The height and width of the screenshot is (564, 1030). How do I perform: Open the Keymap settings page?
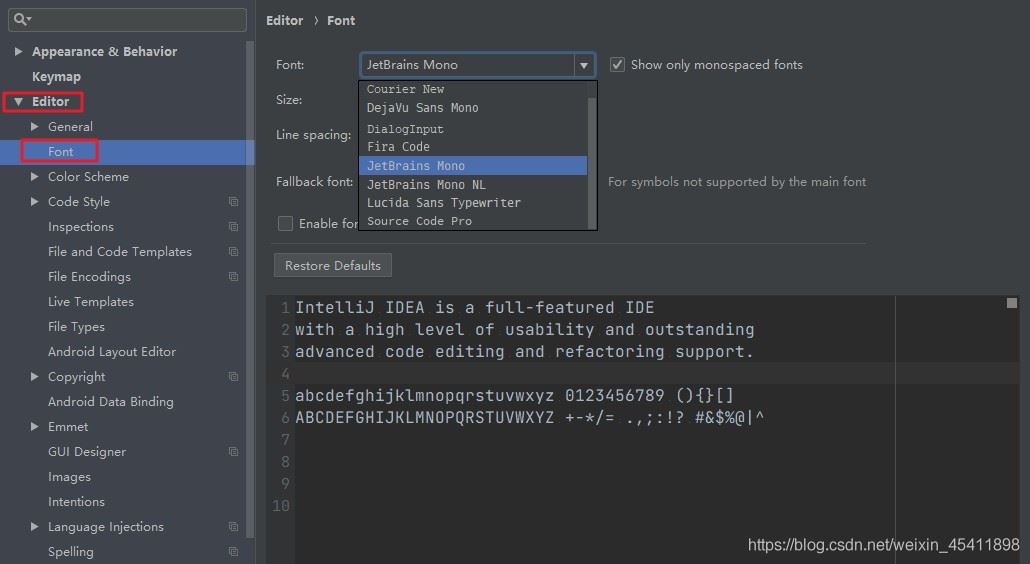coord(56,77)
